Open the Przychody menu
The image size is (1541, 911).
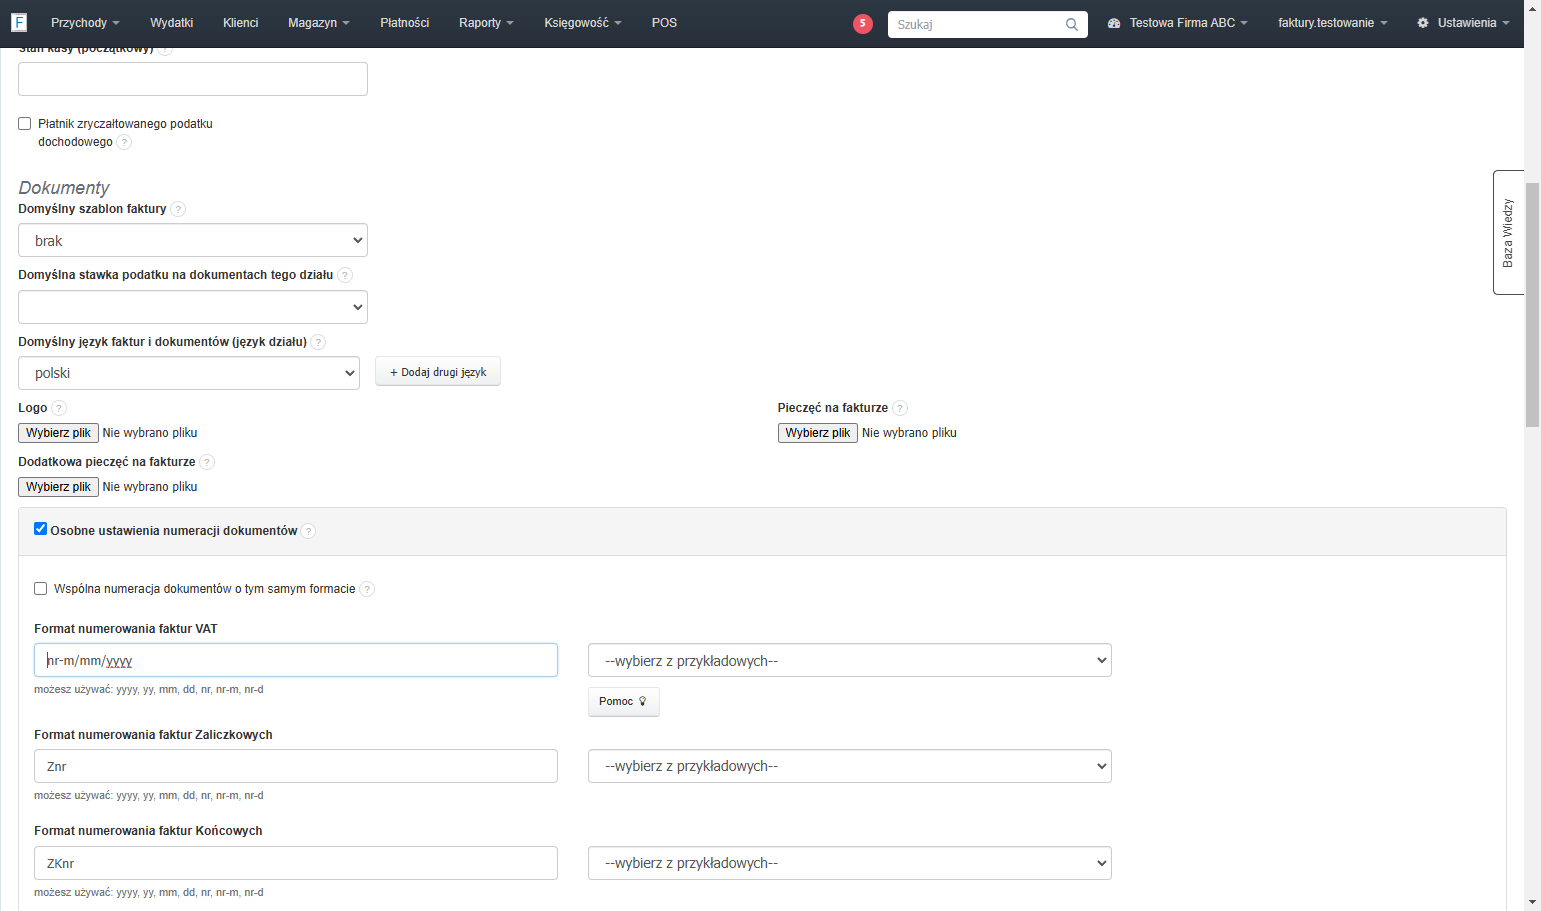point(85,23)
